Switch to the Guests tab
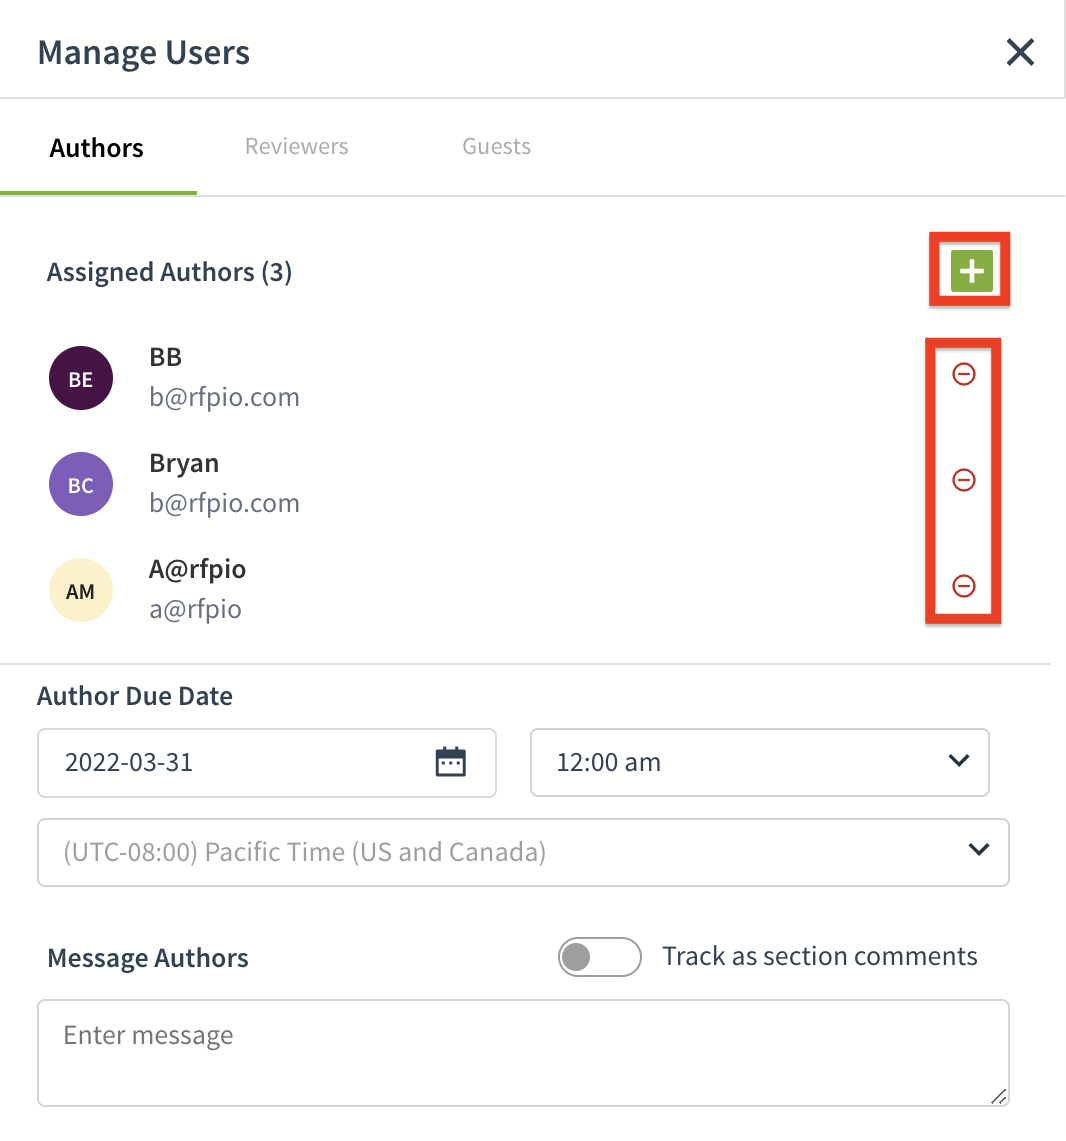Screen dimensions: 1066x1141 (497, 146)
